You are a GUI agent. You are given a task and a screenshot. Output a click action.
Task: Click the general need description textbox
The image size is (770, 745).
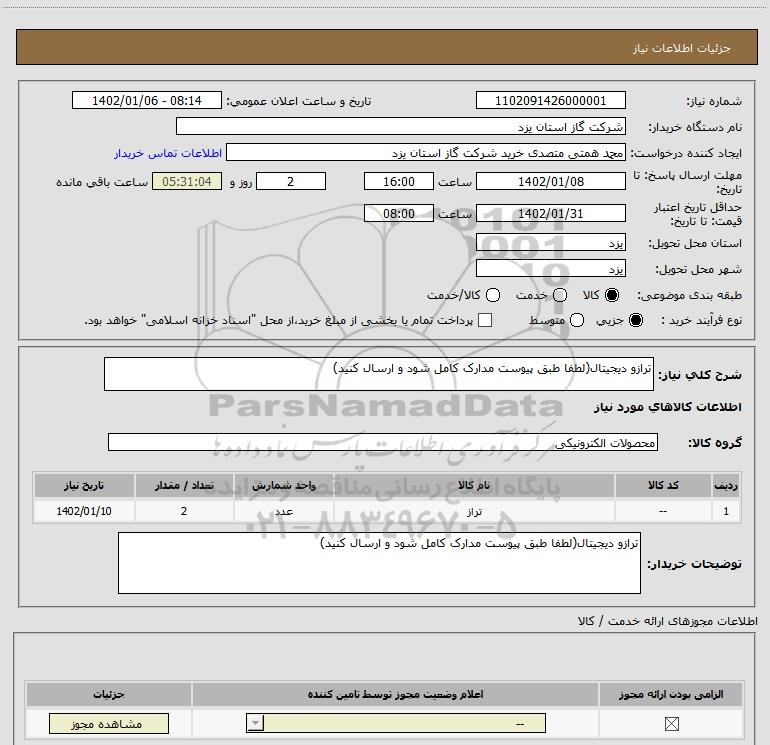coord(379,374)
